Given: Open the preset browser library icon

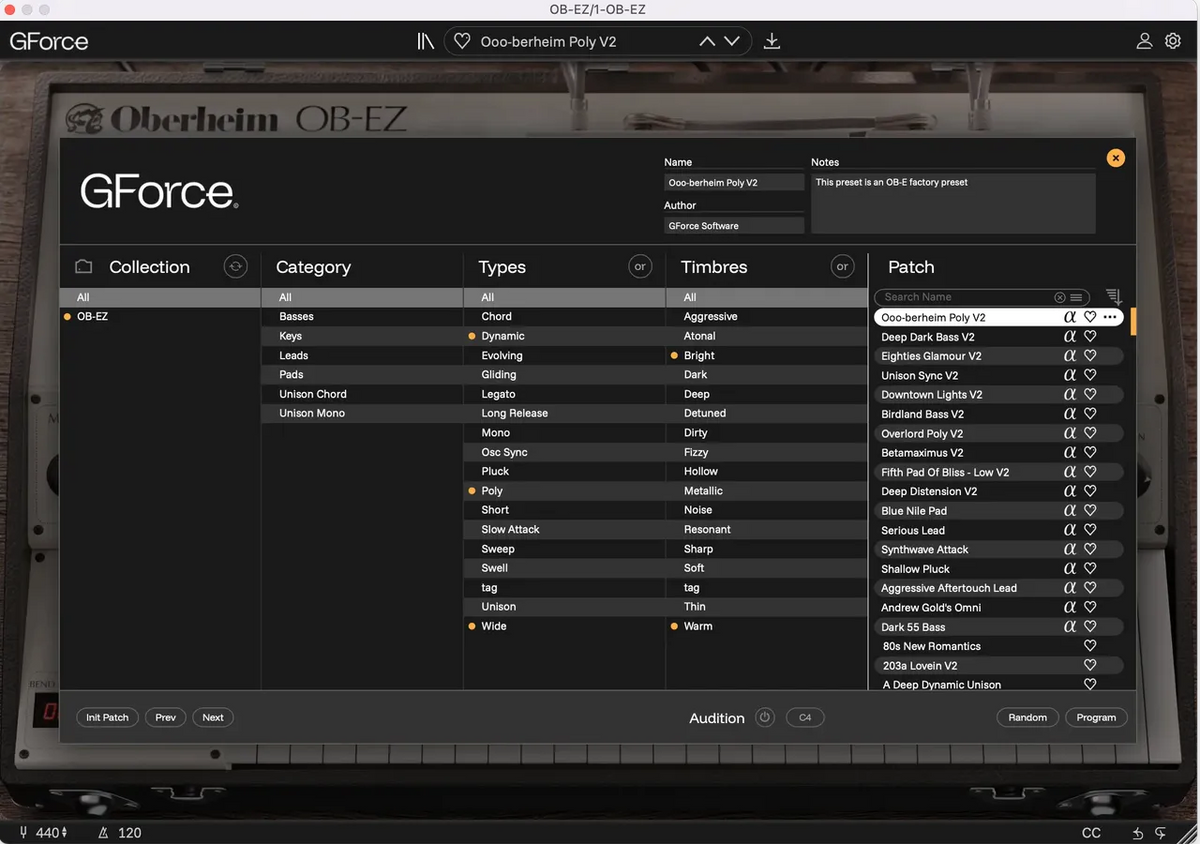Looking at the screenshot, I should pyautogui.click(x=425, y=41).
